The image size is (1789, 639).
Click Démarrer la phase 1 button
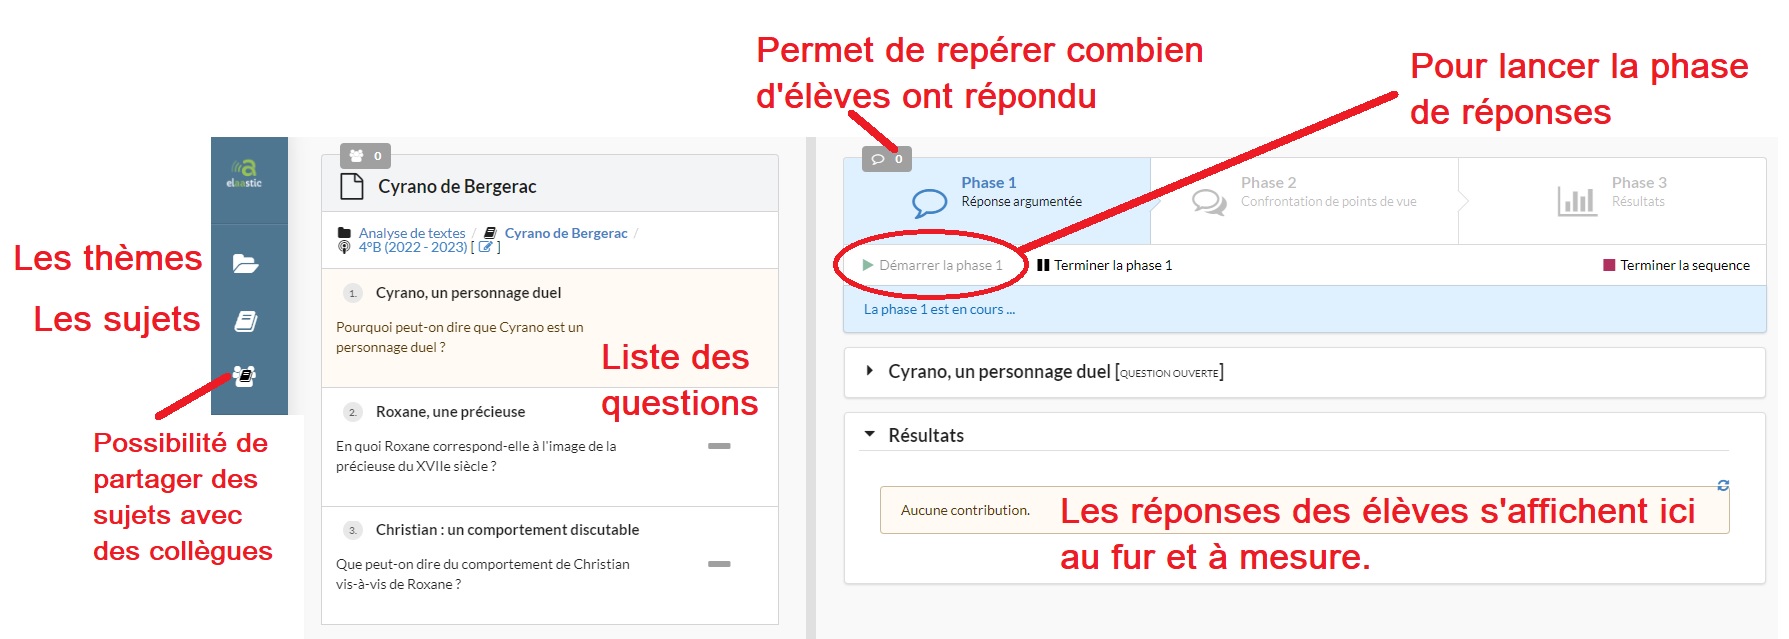coord(932,265)
